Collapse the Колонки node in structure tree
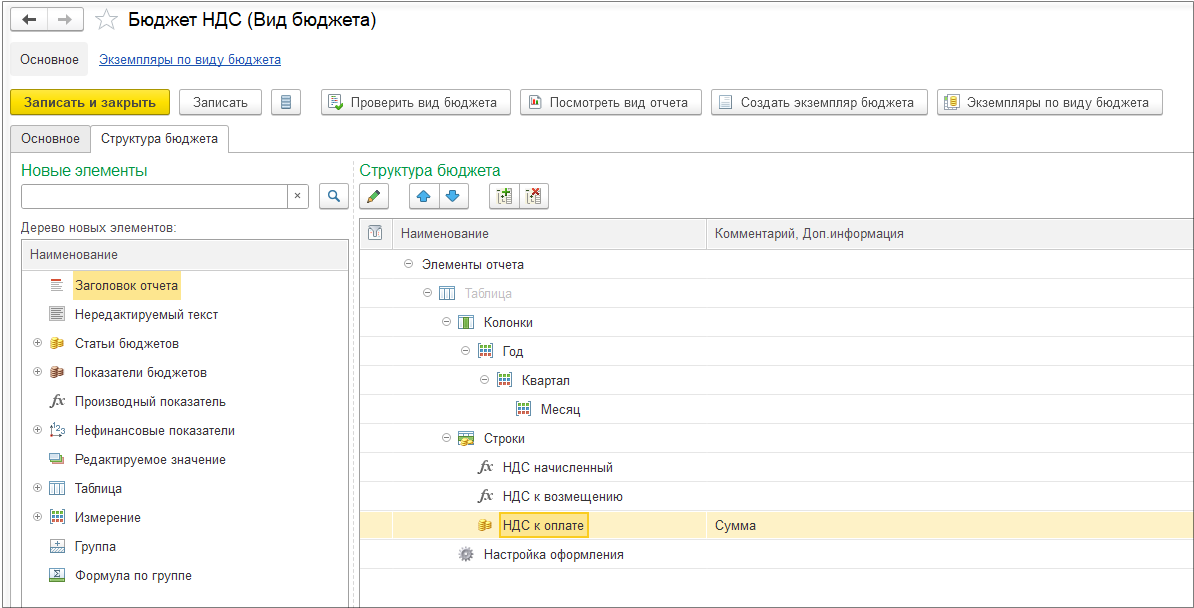1194x608 pixels. pos(446,322)
